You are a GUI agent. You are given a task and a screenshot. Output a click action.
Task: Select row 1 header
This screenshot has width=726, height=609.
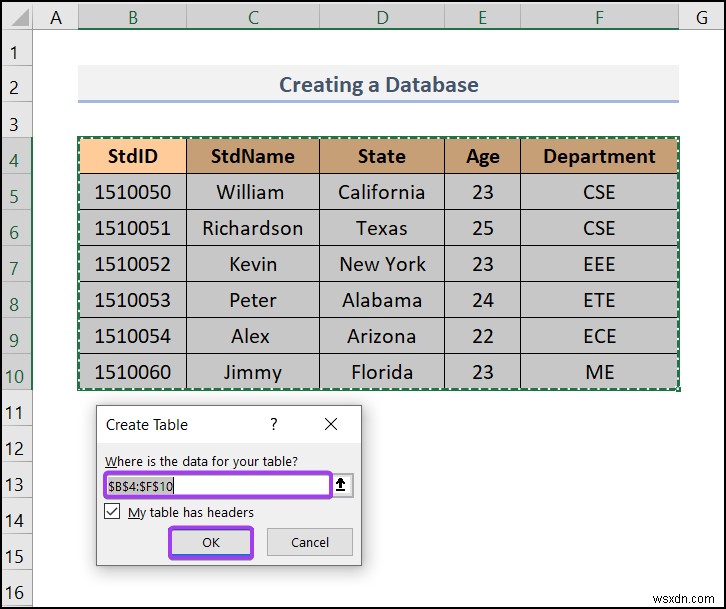pos(17,48)
